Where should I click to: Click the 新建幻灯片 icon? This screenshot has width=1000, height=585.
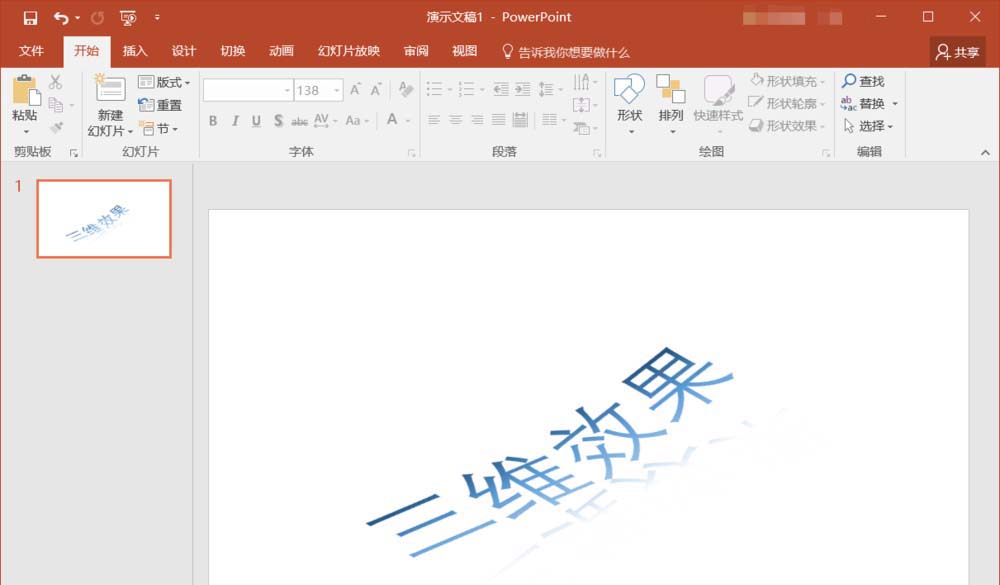[x=110, y=89]
